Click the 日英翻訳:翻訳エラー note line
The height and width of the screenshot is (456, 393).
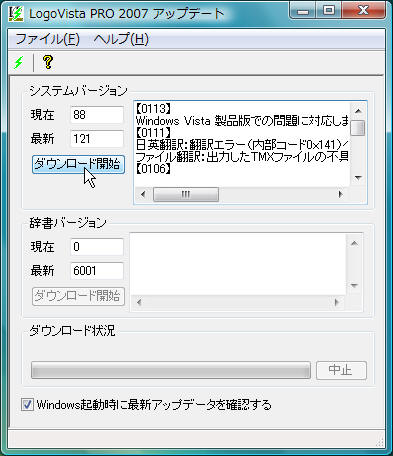[x=242, y=145]
